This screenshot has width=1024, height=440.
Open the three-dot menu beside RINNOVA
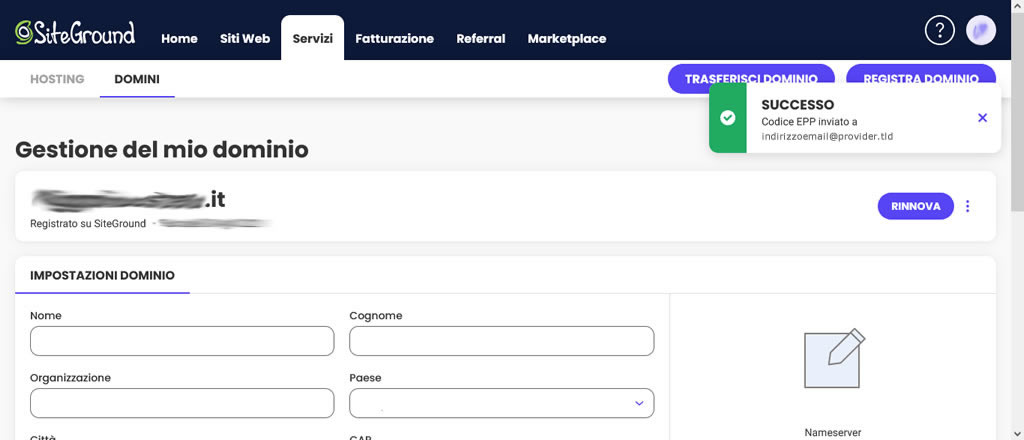[x=968, y=206]
